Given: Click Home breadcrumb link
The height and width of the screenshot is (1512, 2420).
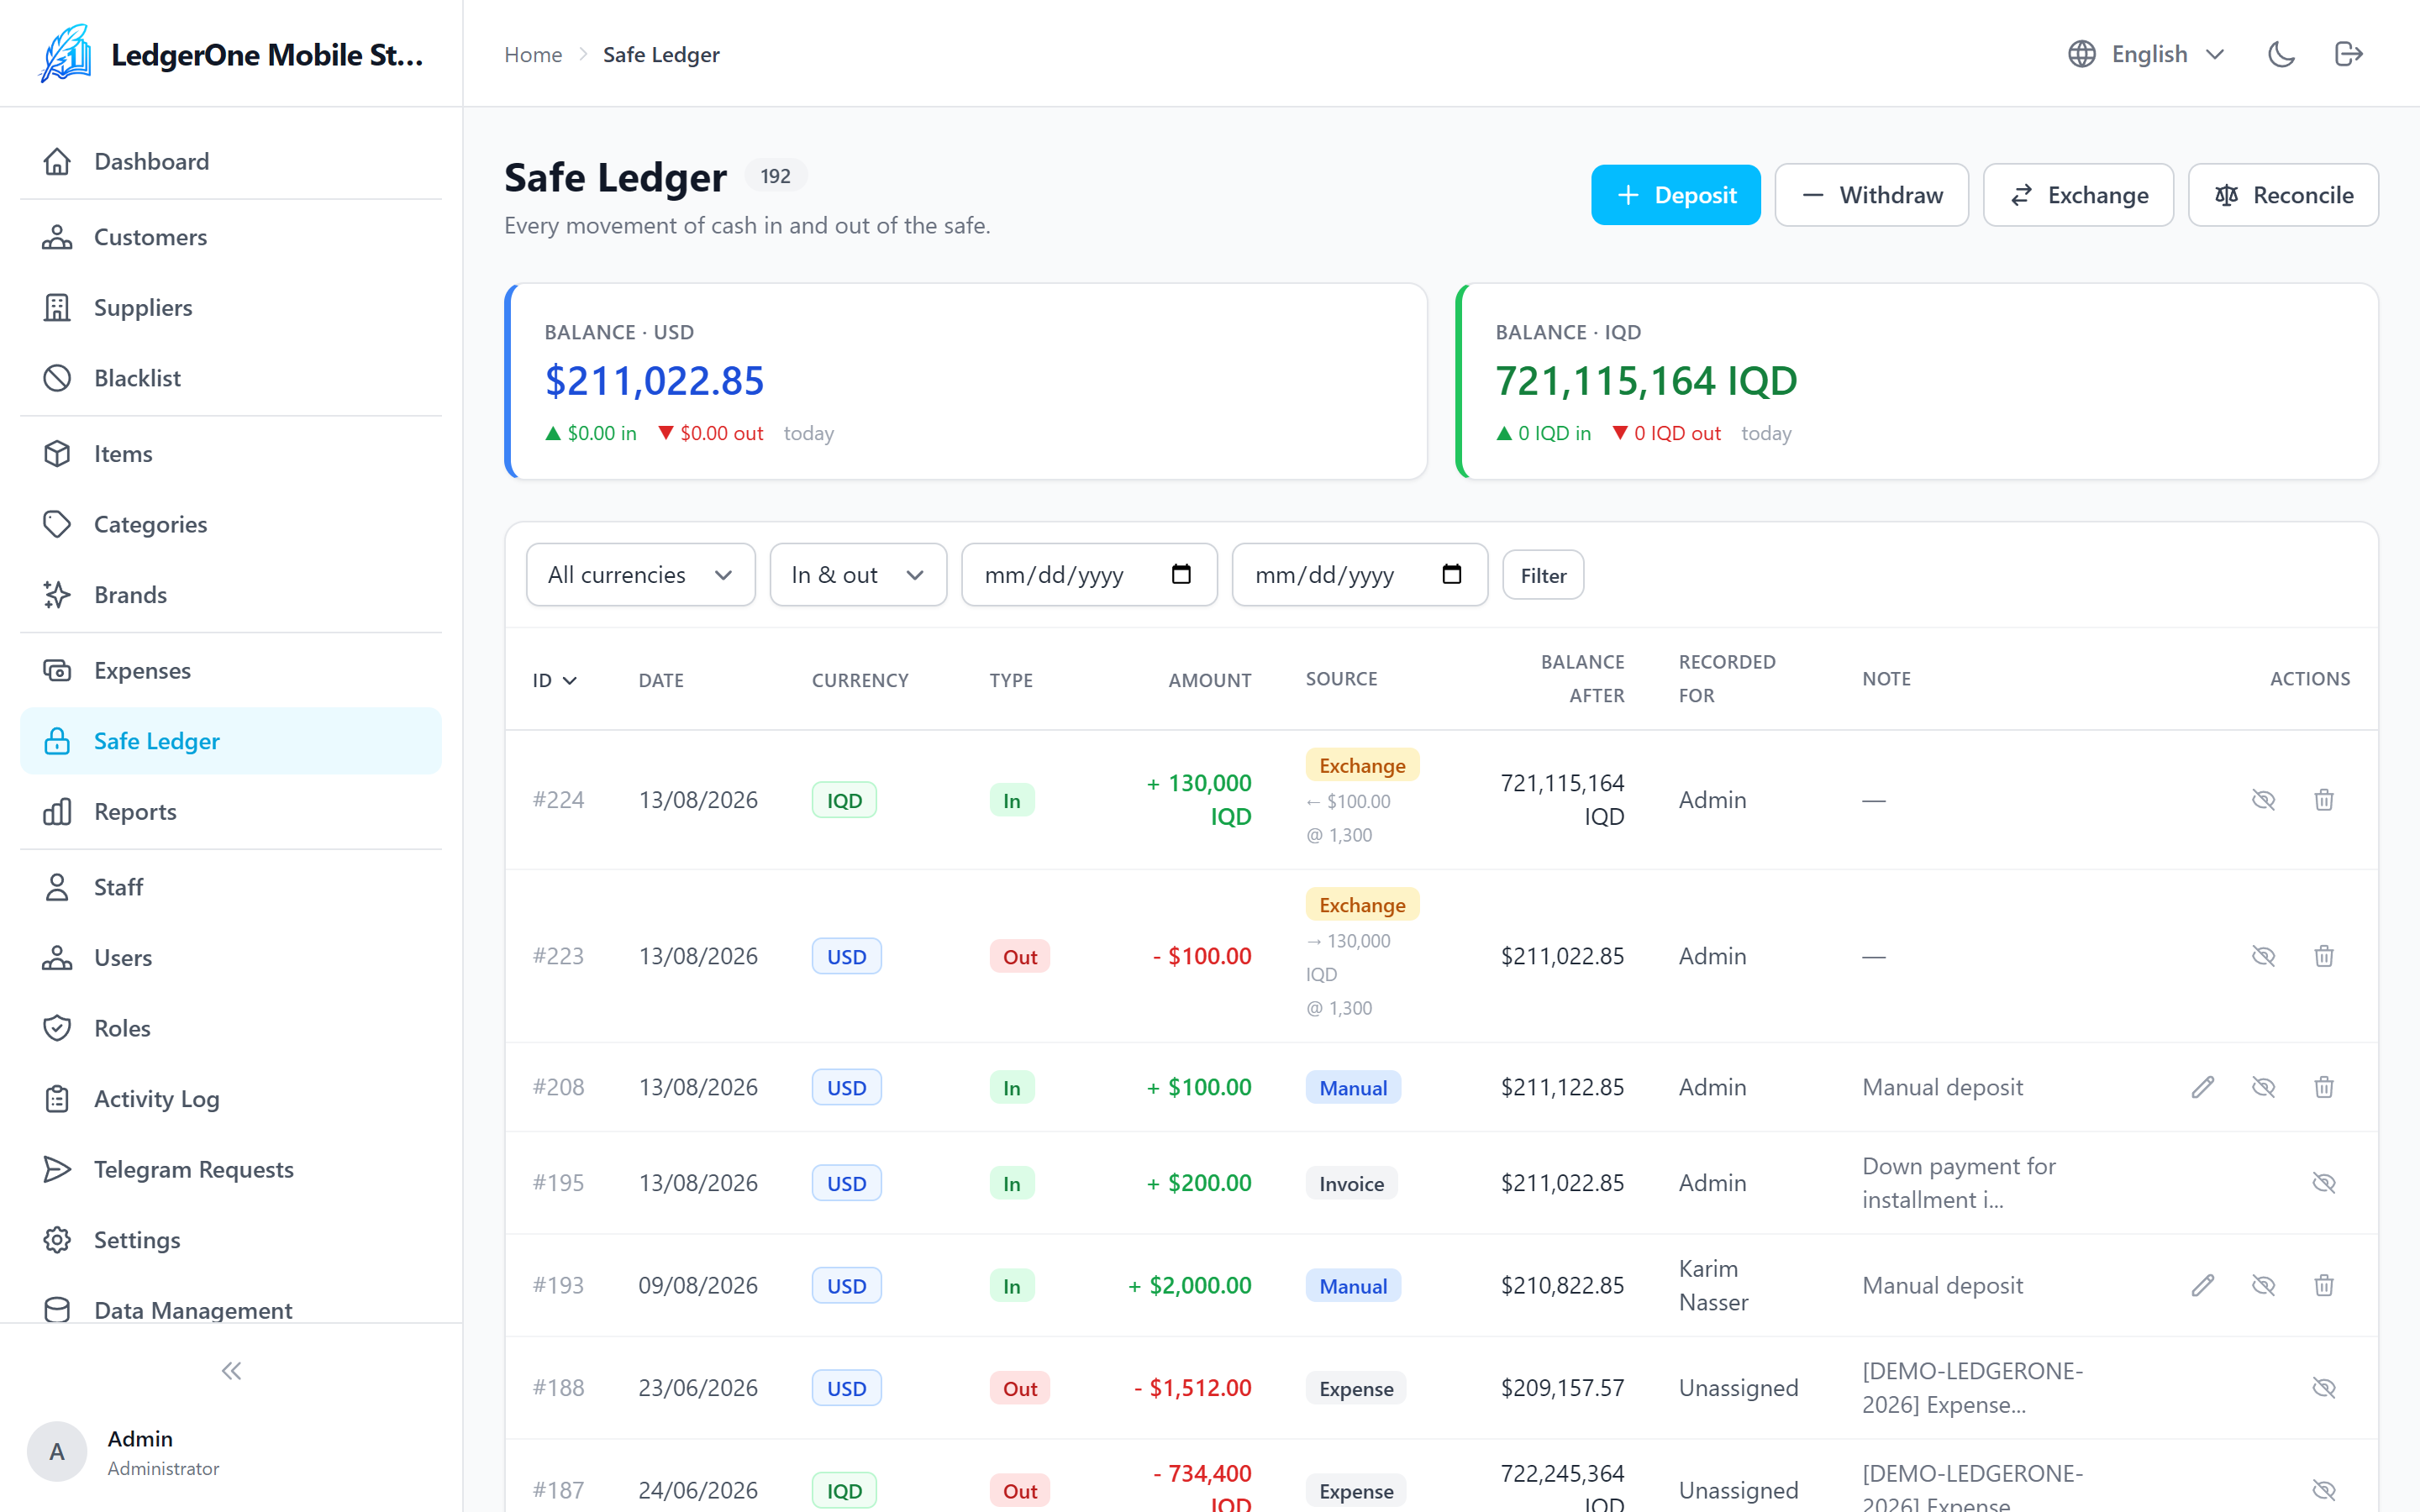Looking at the screenshot, I should tap(533, 54).
